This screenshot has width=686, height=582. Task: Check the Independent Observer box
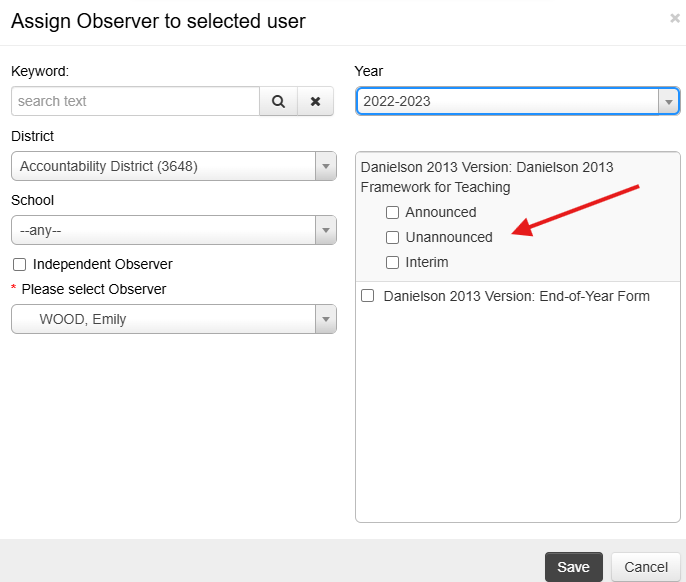[x=19, y=265]
